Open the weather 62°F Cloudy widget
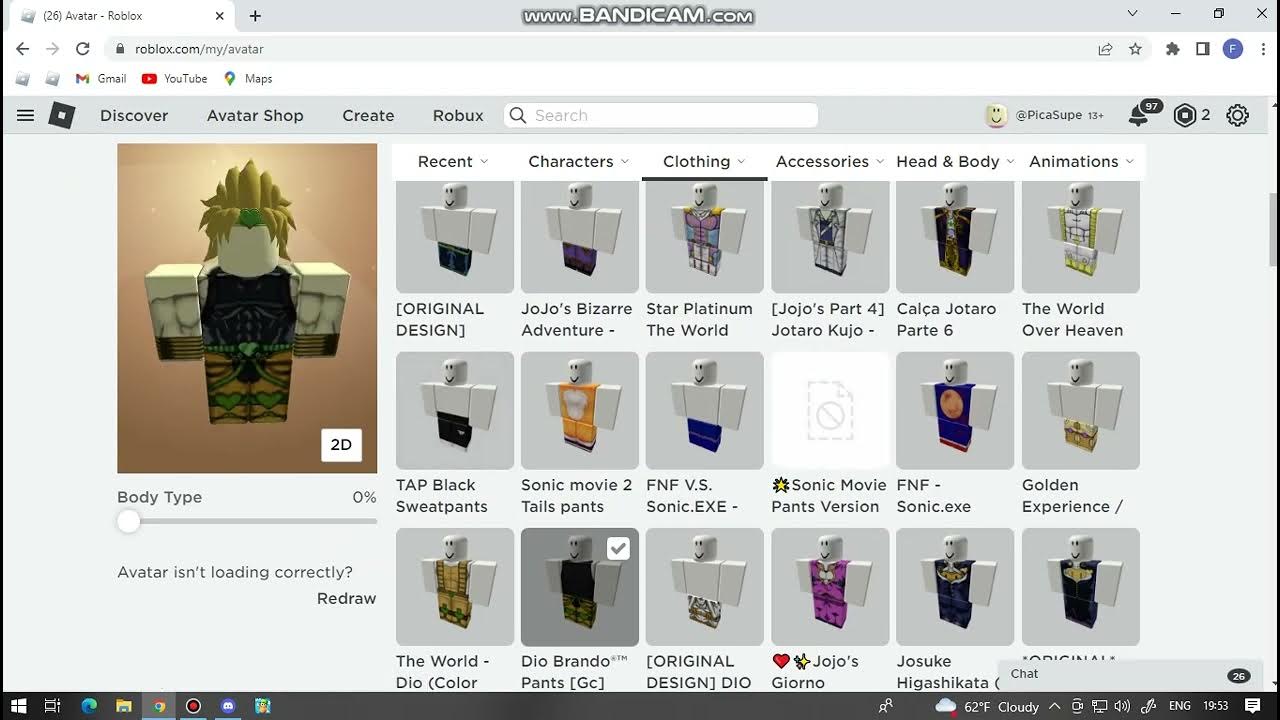The width and height of the screenshot is (1280, 720). (986, 706)
